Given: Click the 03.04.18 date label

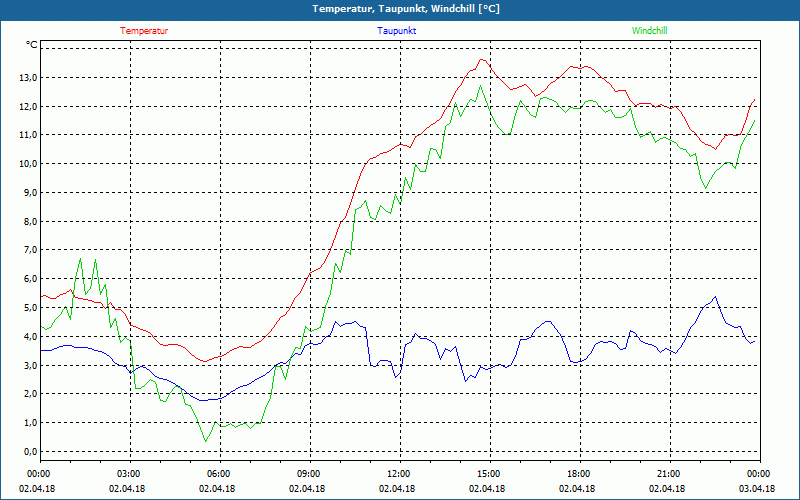Looking at the screenshot, I should pyautogui.click(x=757, y=489).
